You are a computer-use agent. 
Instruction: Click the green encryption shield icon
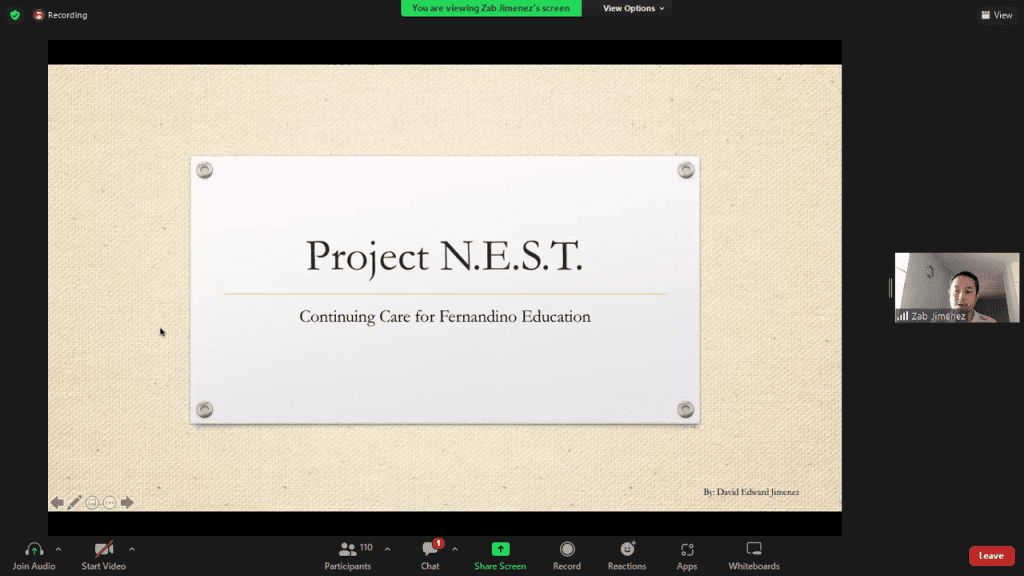pos(15,15)
